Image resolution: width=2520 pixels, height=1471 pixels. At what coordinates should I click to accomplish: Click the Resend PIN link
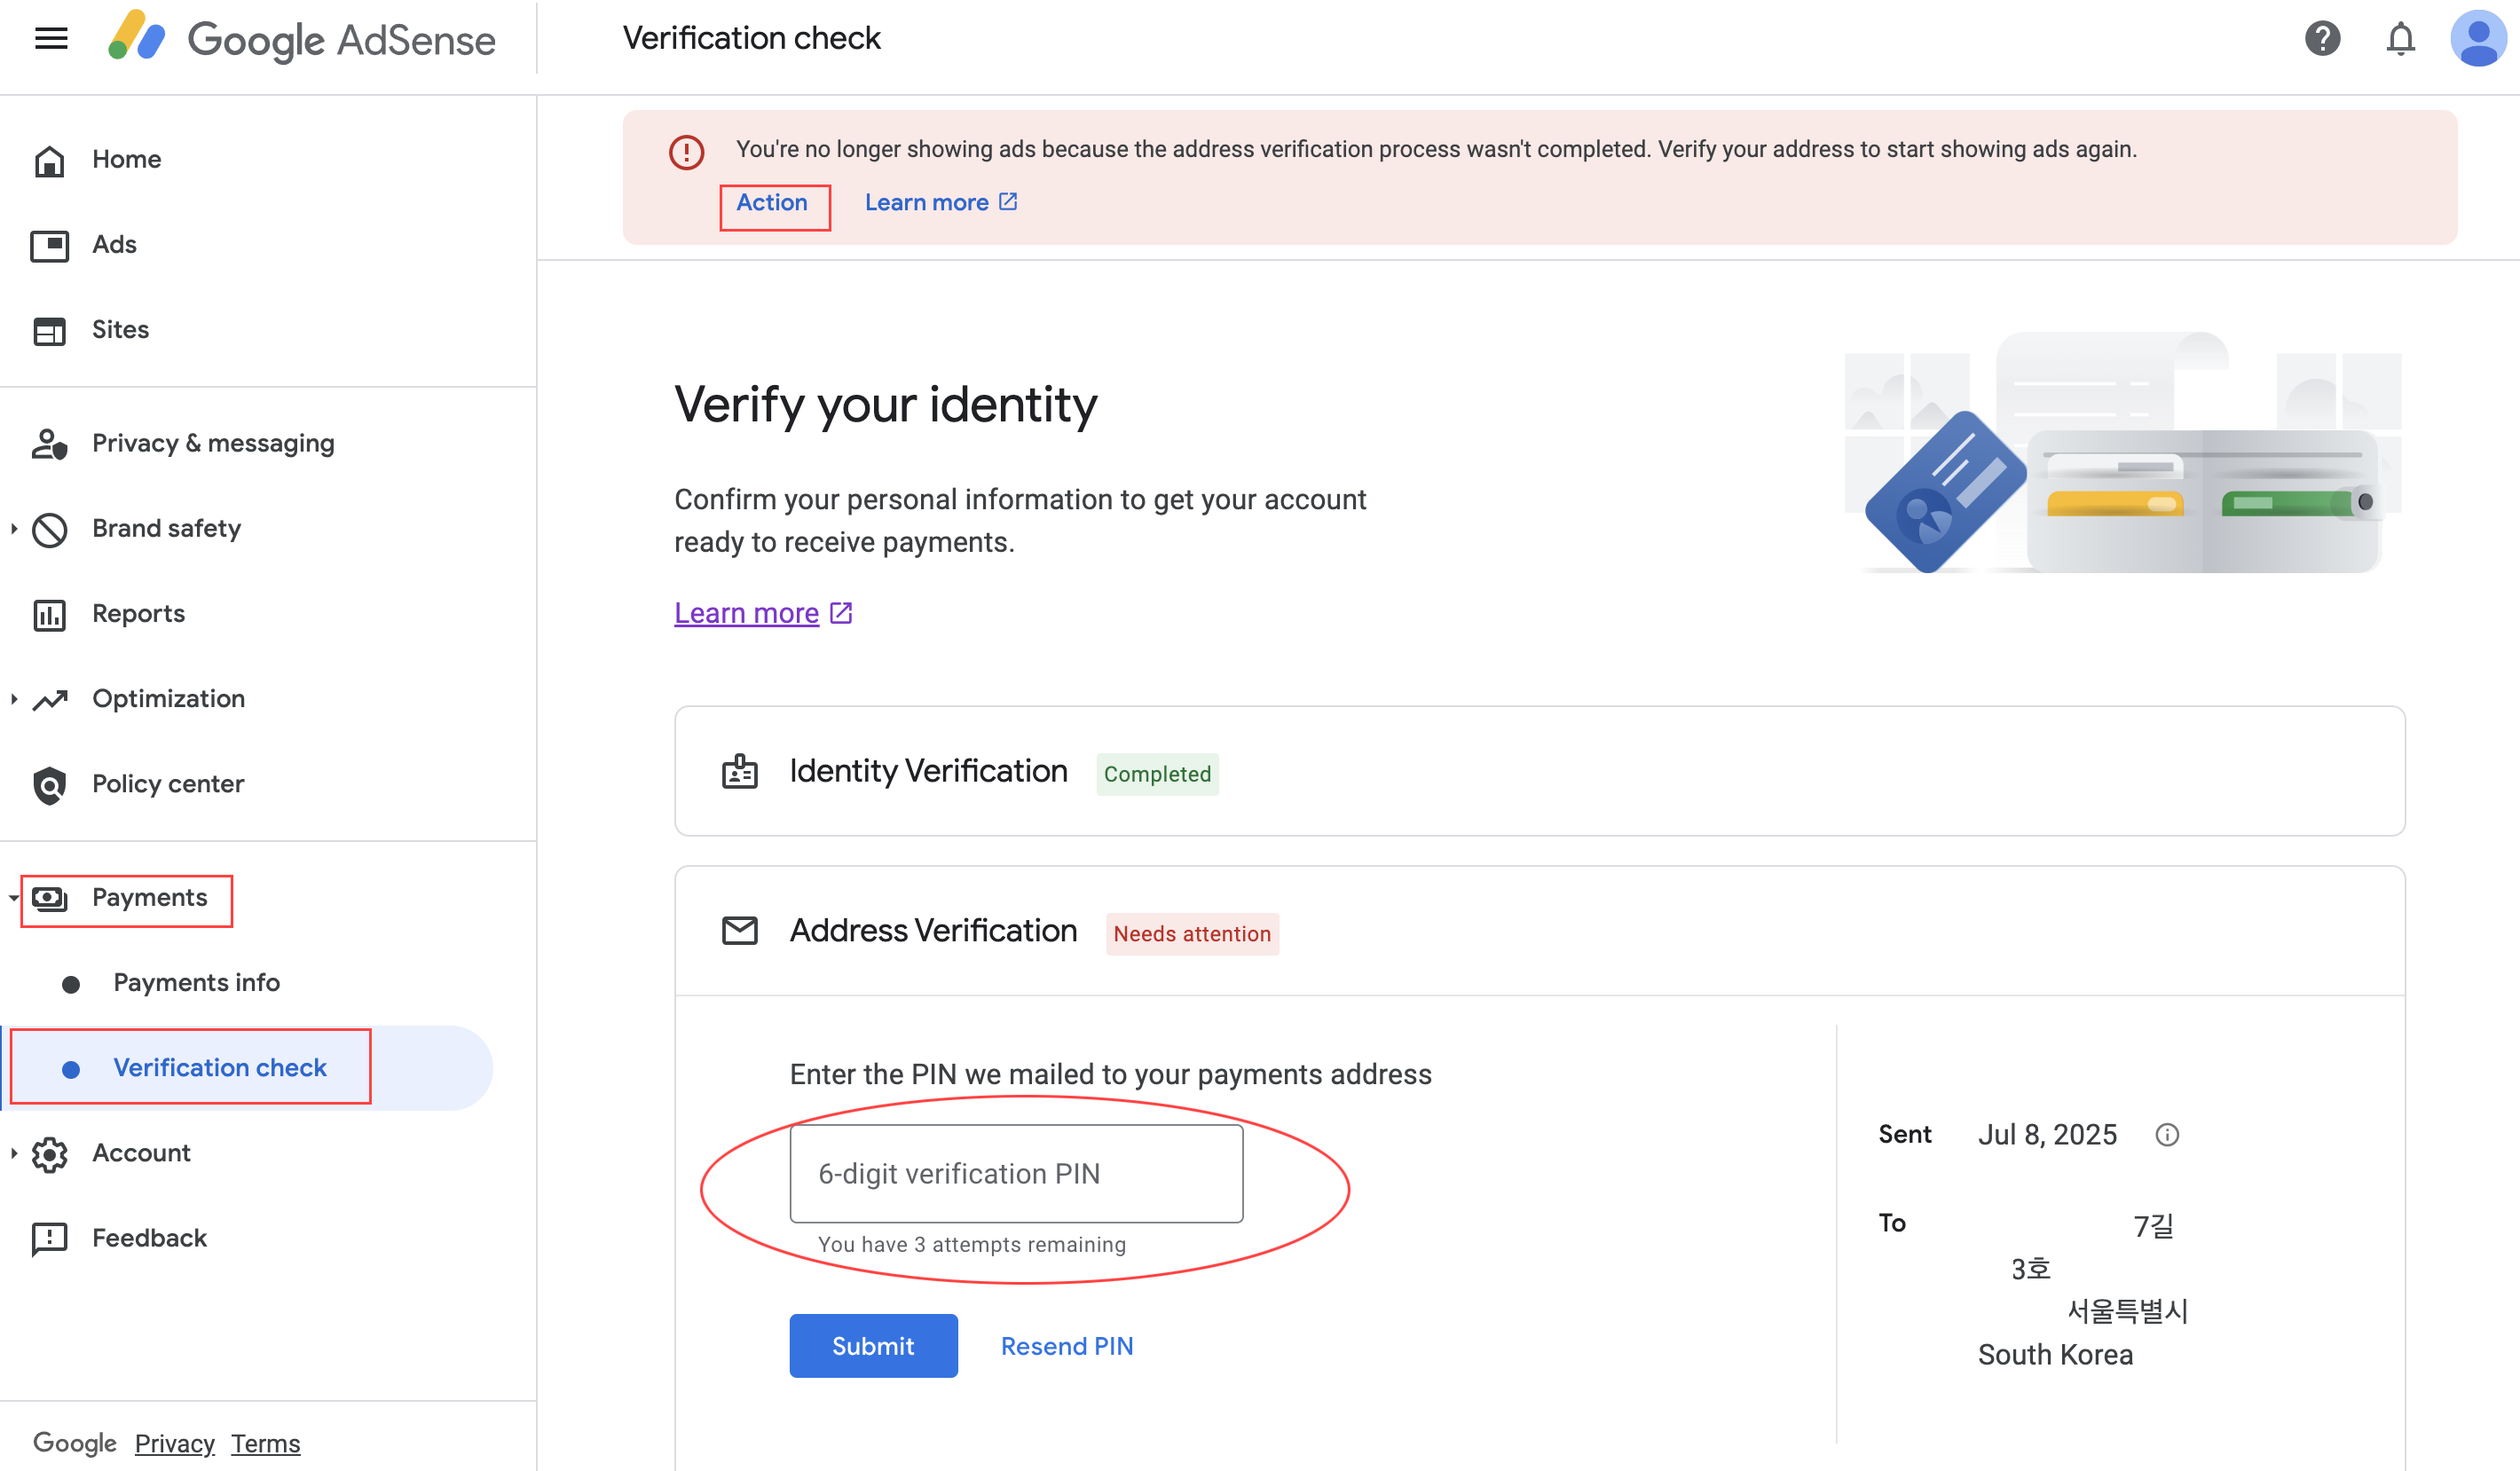[x=1066, y=1346]
